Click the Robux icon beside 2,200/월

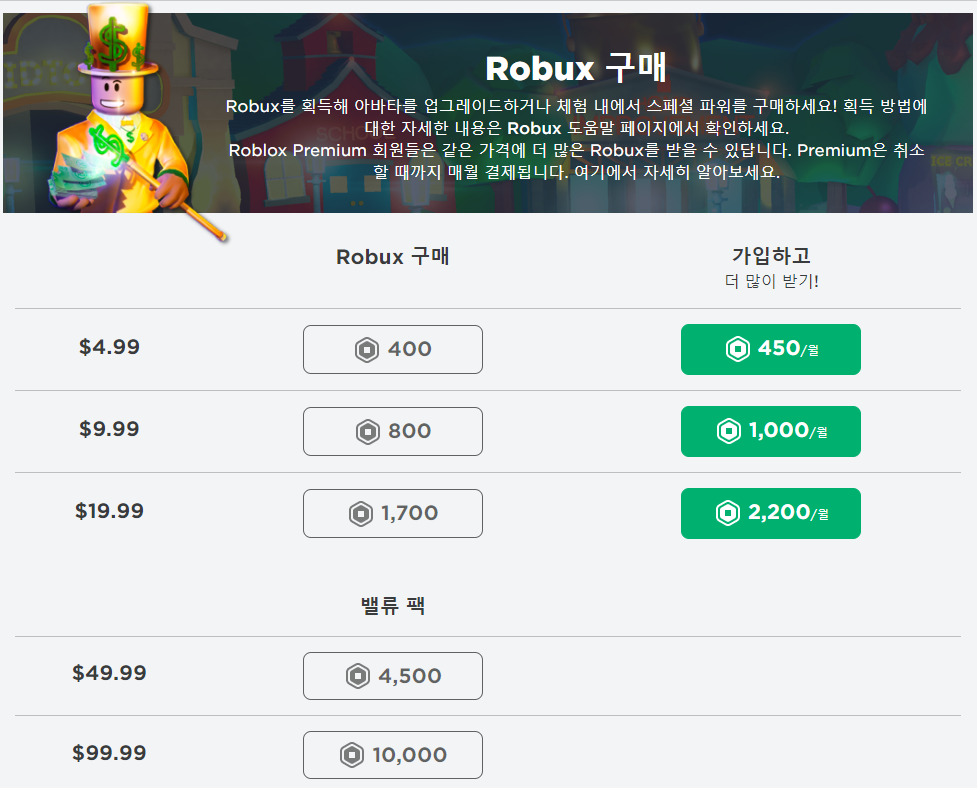click(x=727, y=513)
